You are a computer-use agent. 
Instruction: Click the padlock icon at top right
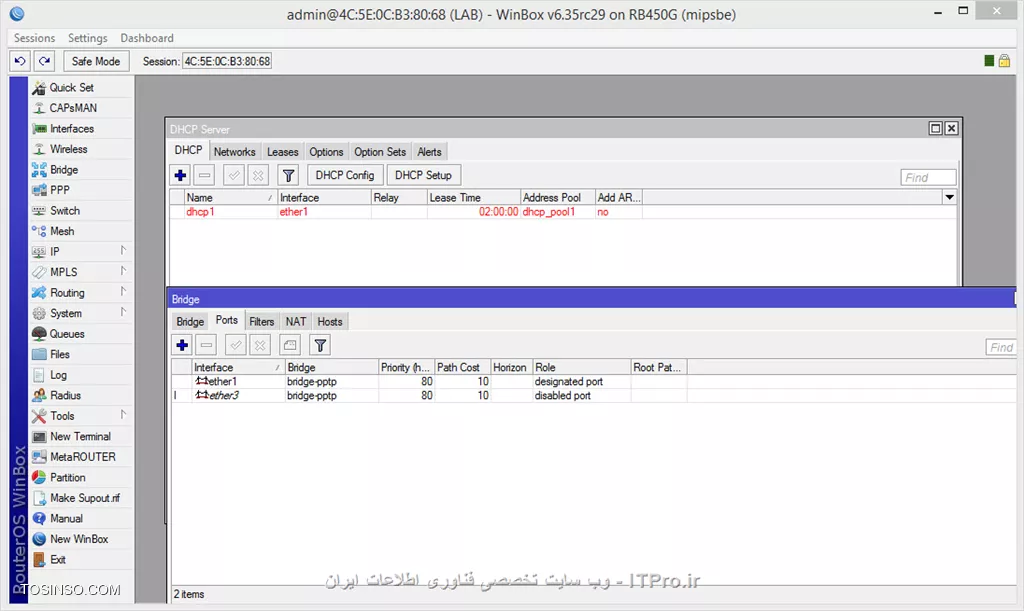[1004, 61]
